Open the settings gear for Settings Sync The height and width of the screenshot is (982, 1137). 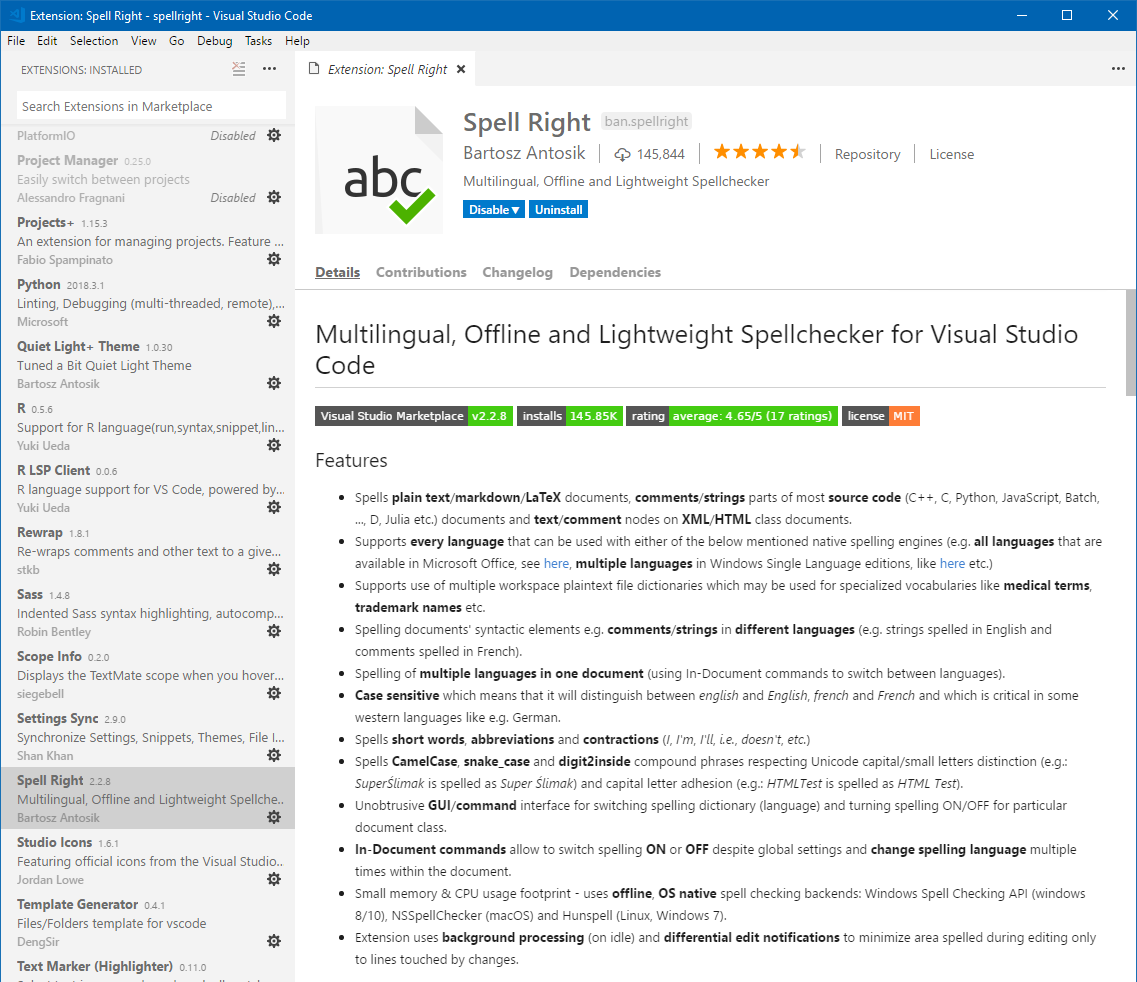point(274,755)
